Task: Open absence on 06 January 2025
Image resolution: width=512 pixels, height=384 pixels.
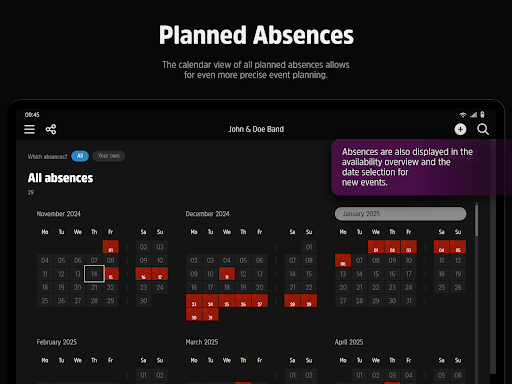Action: 343,260
